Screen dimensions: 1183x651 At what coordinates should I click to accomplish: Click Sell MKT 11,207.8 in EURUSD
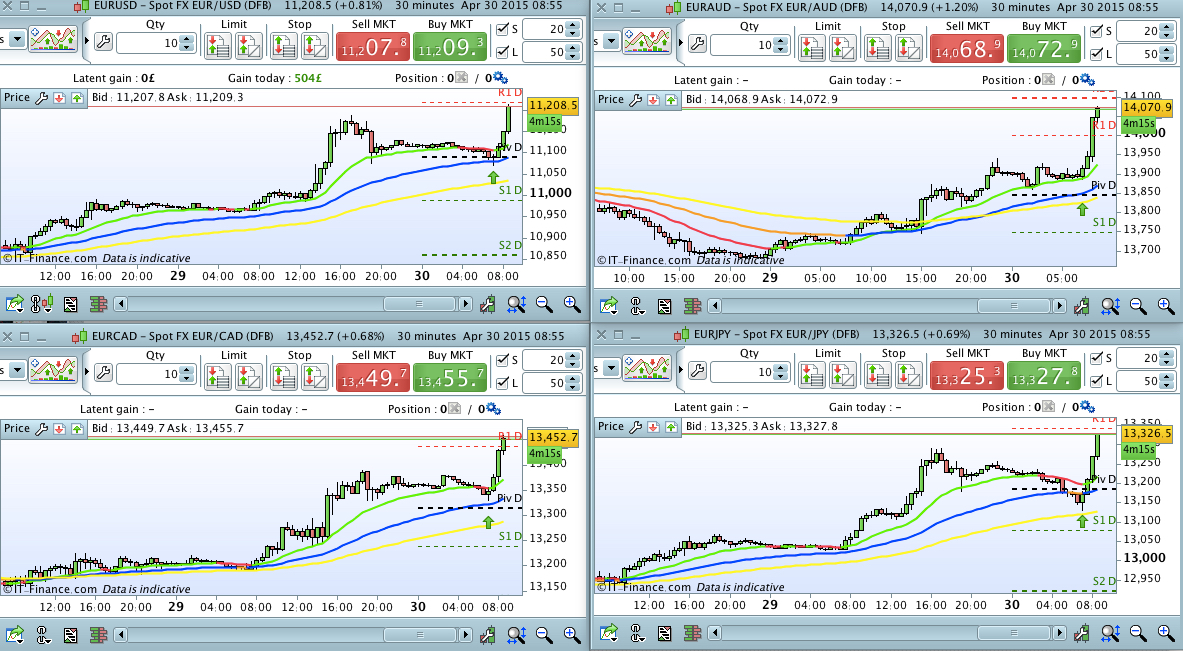373,48
